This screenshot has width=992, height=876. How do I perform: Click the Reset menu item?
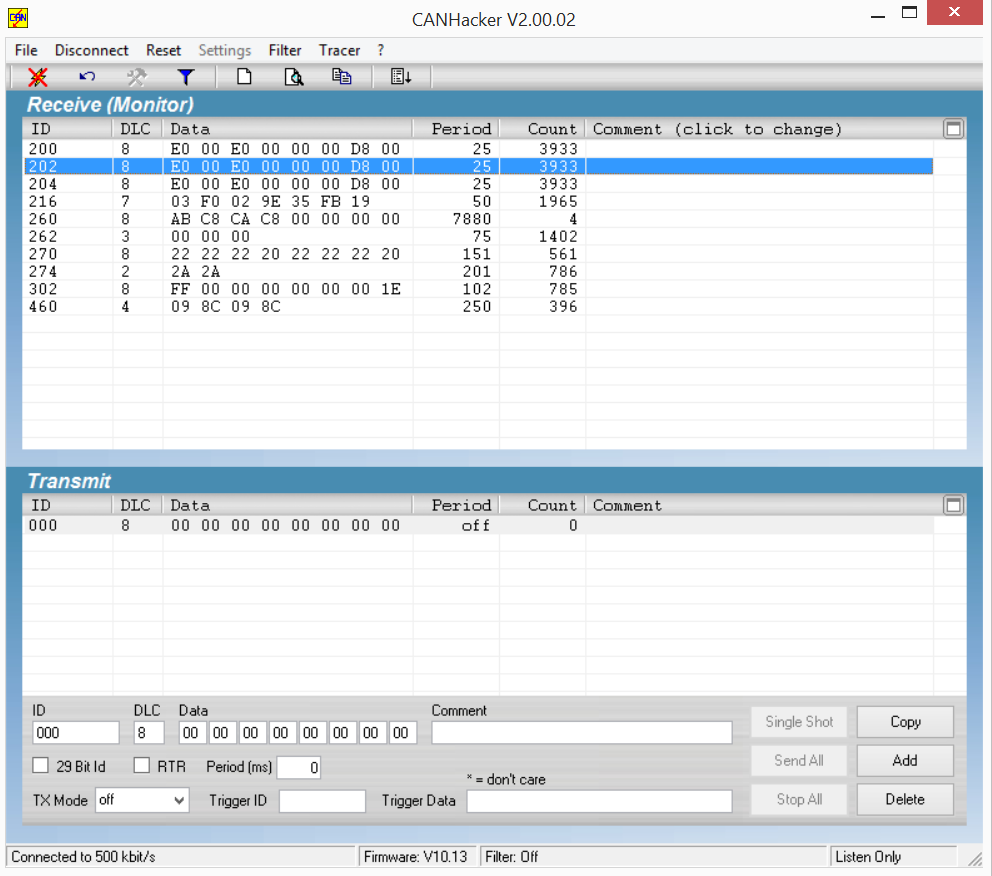[x=163, y=50]
